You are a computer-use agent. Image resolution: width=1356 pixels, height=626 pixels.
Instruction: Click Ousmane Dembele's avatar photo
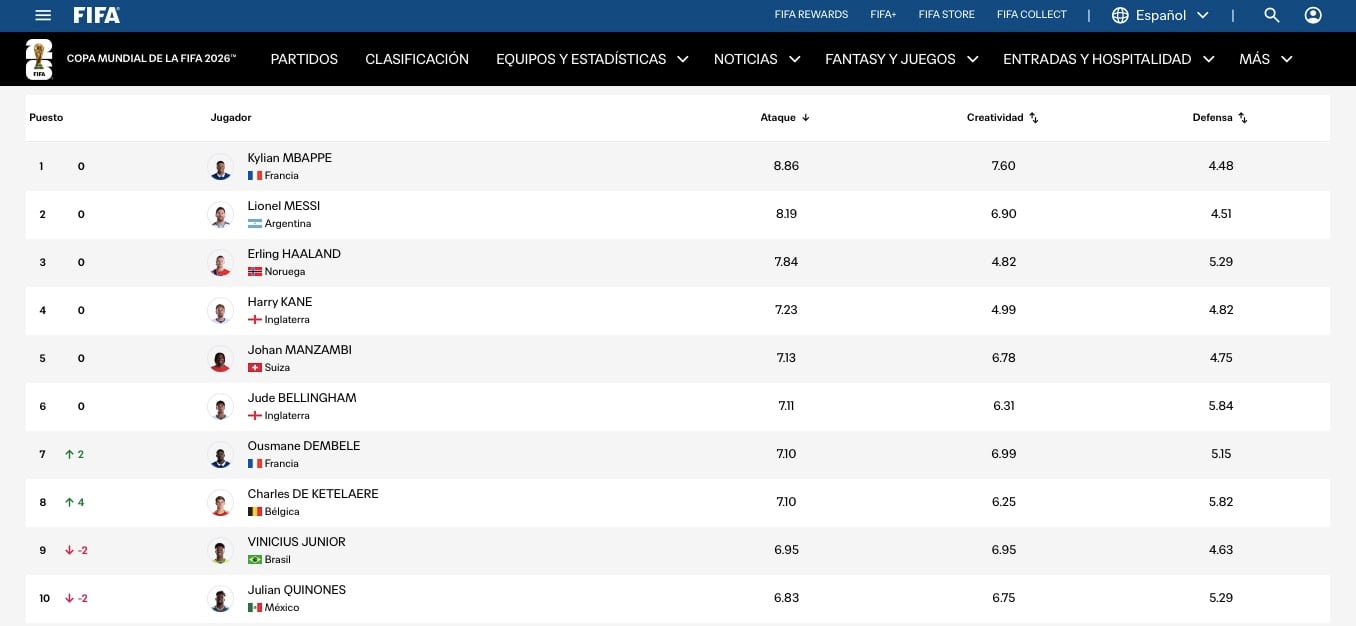pyautogui.click(x=221, y=455)
